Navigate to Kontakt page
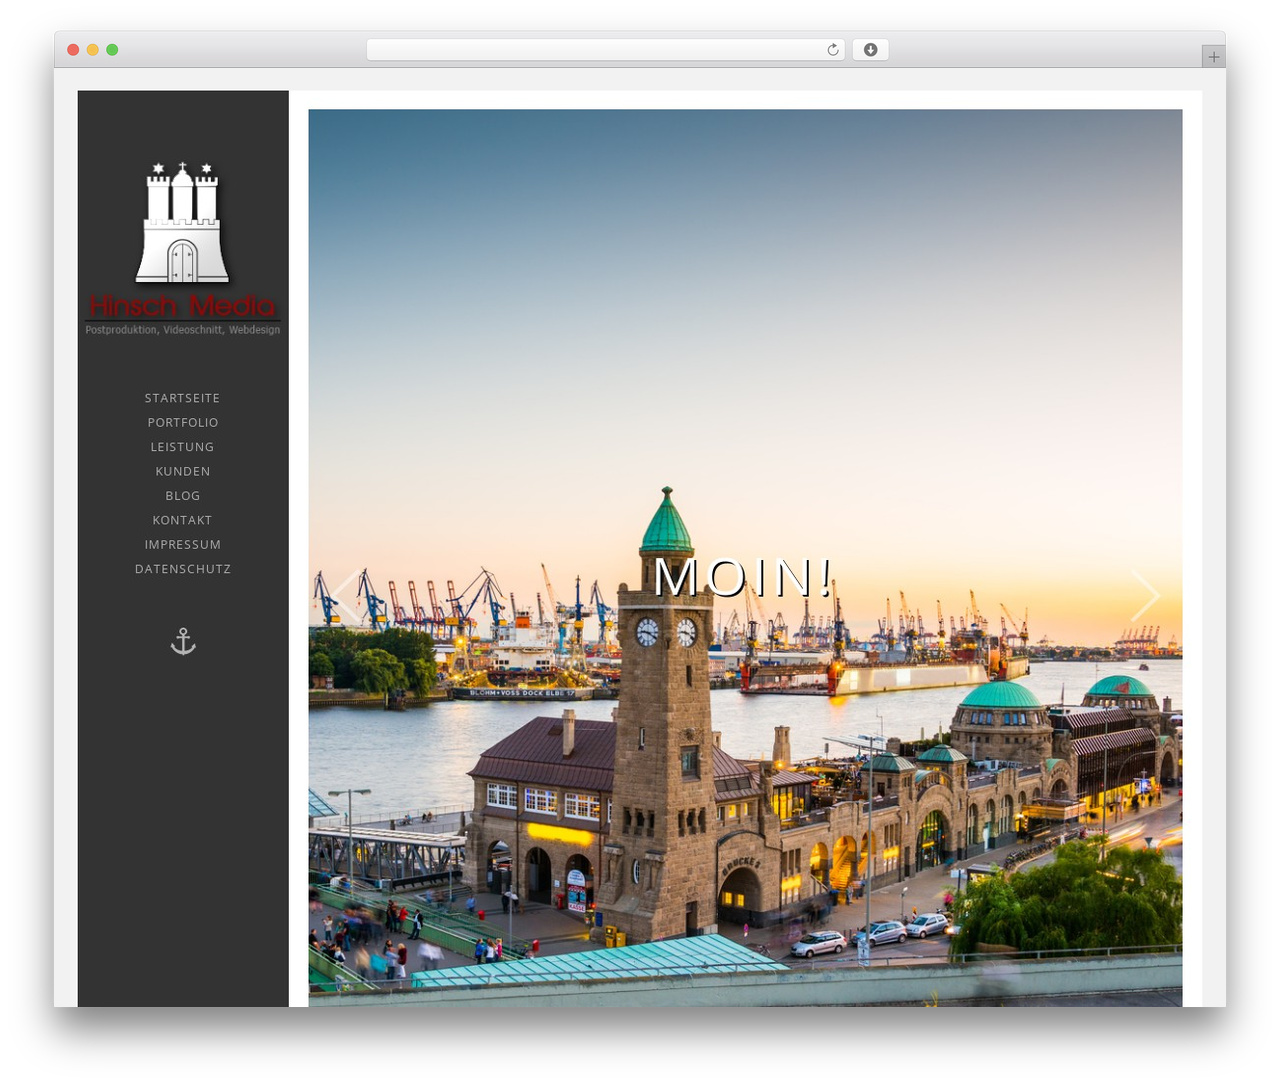 [x=182, y=520]
